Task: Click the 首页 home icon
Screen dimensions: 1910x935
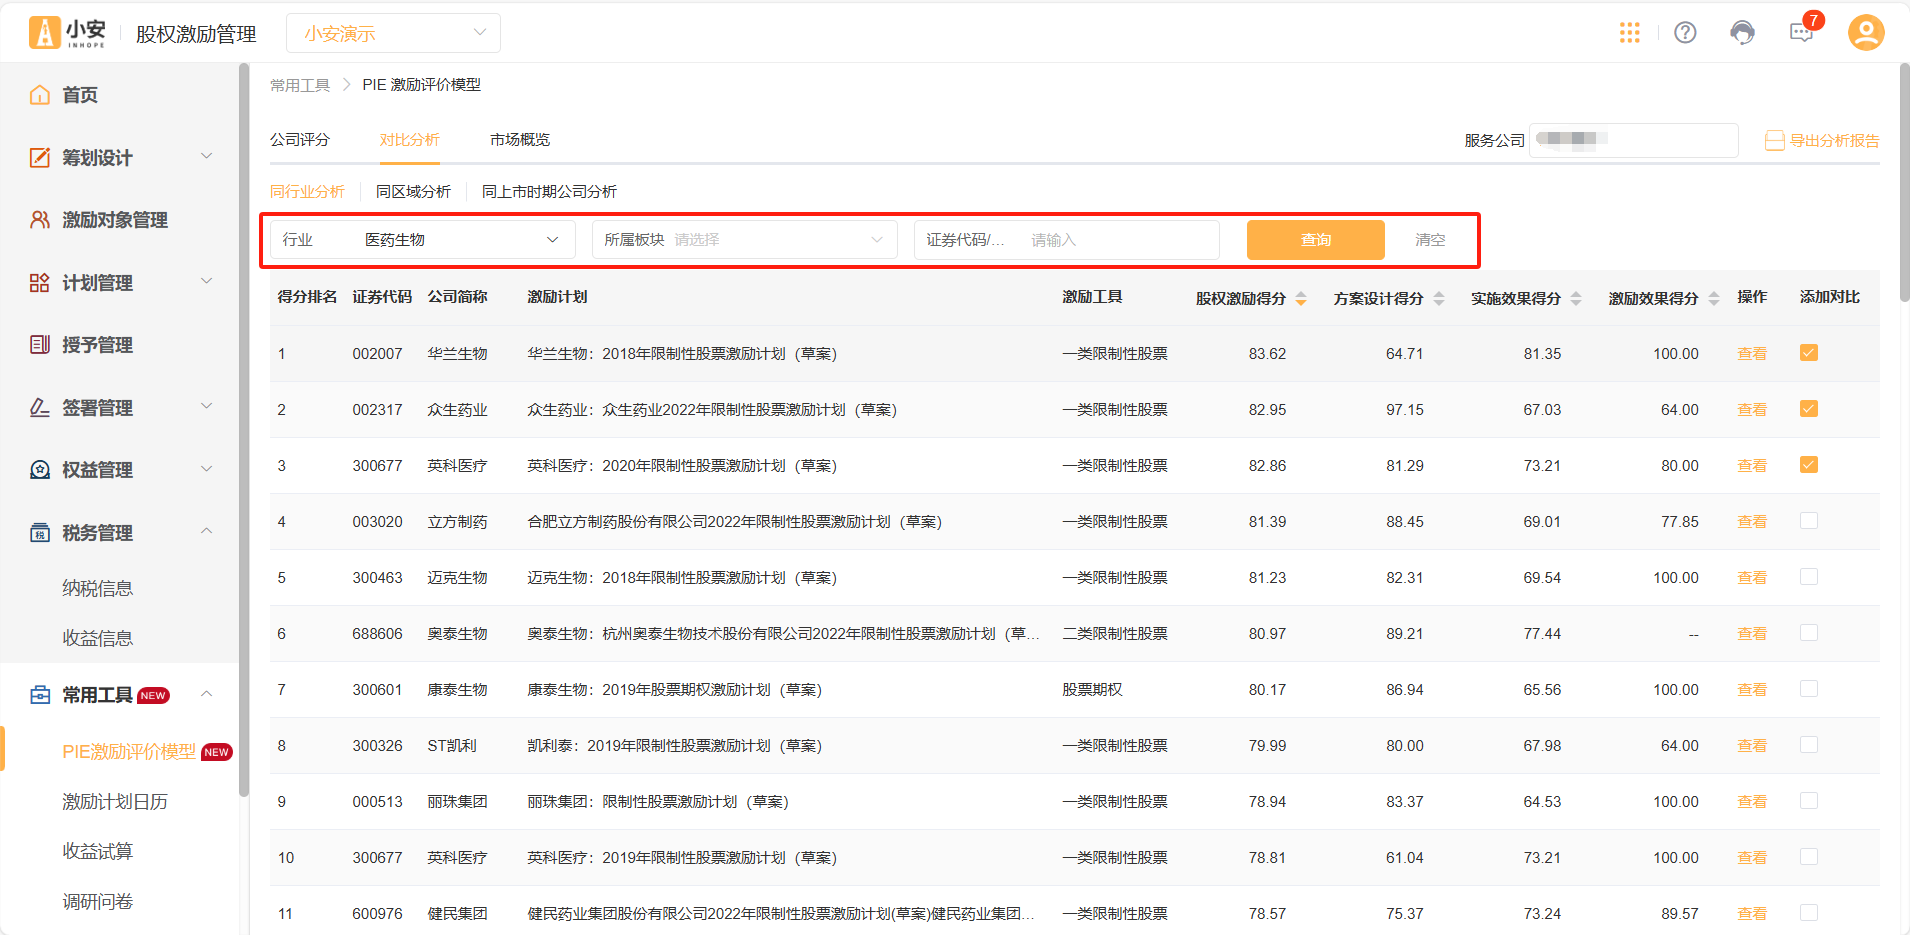Action: click(x=40, y=95)
